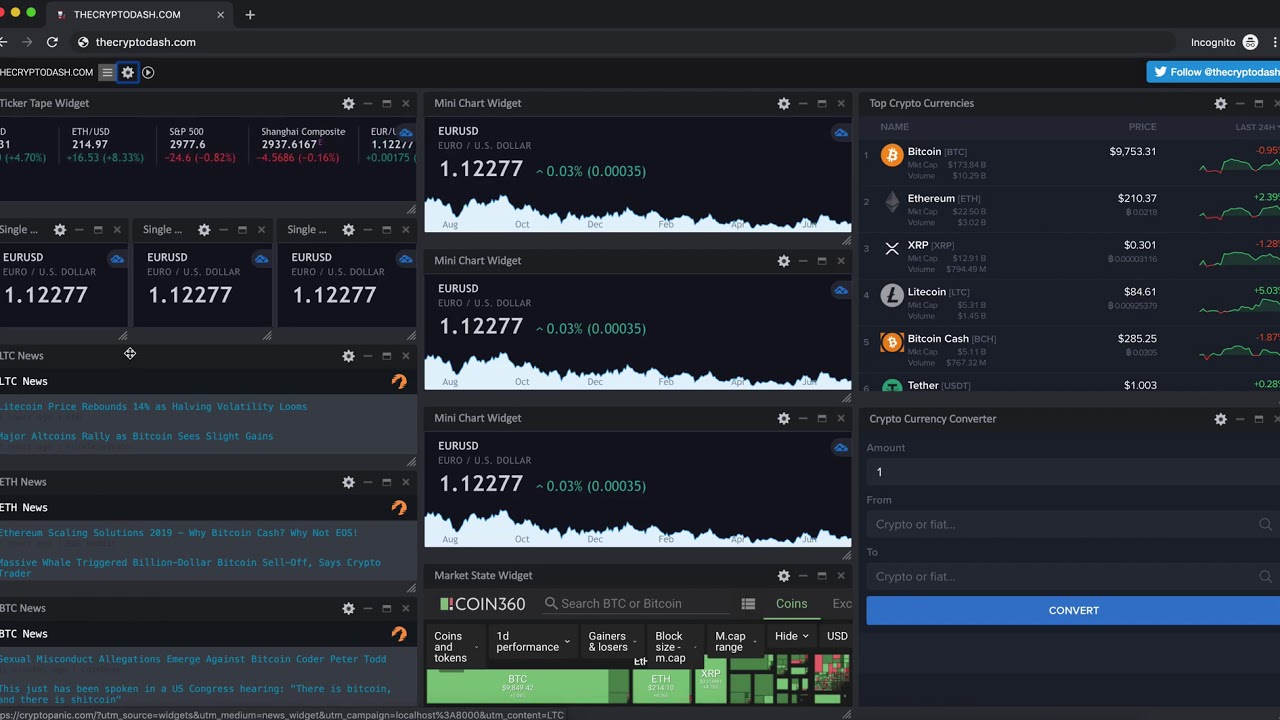The image size is (1280, 720).
Task: Click the Litecoin logo in Top Crypto Currencies
Action: pyautogui.click(x=891, y=295)
